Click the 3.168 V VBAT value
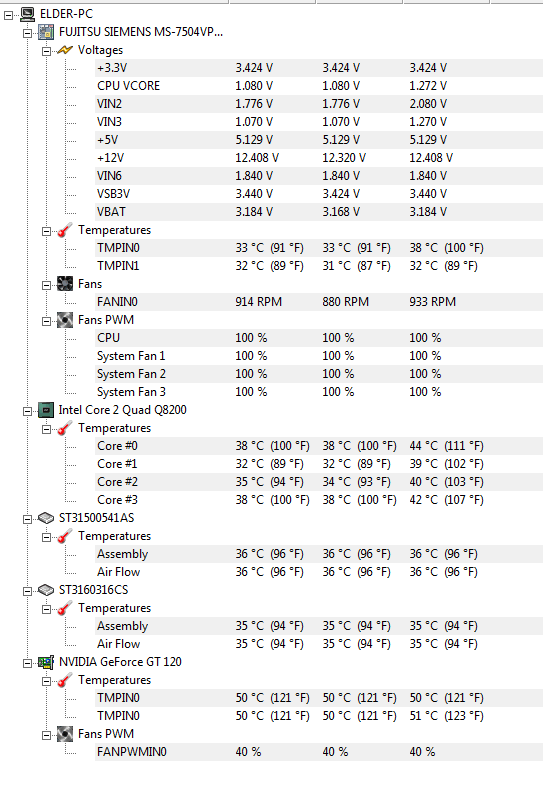Image resolution: width=543 pixels, height=788 pixels. pyautogui.click(x=341, y=212)
